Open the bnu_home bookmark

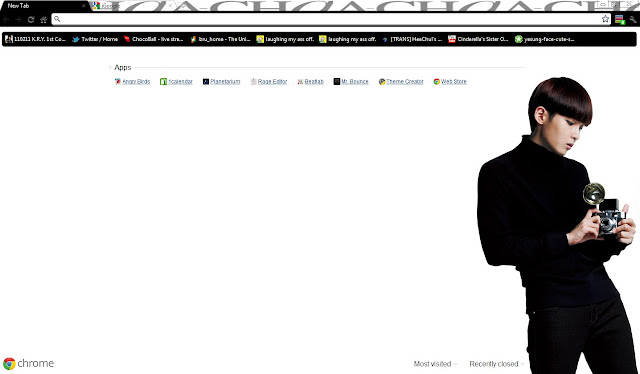[x=220, y=39]
